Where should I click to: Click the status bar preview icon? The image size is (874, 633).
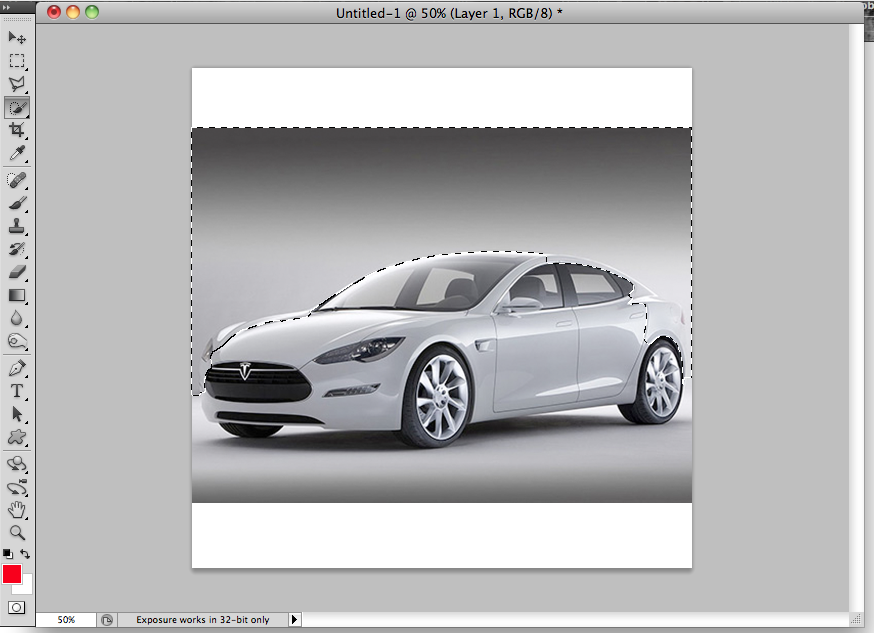(x=107, y=620)
